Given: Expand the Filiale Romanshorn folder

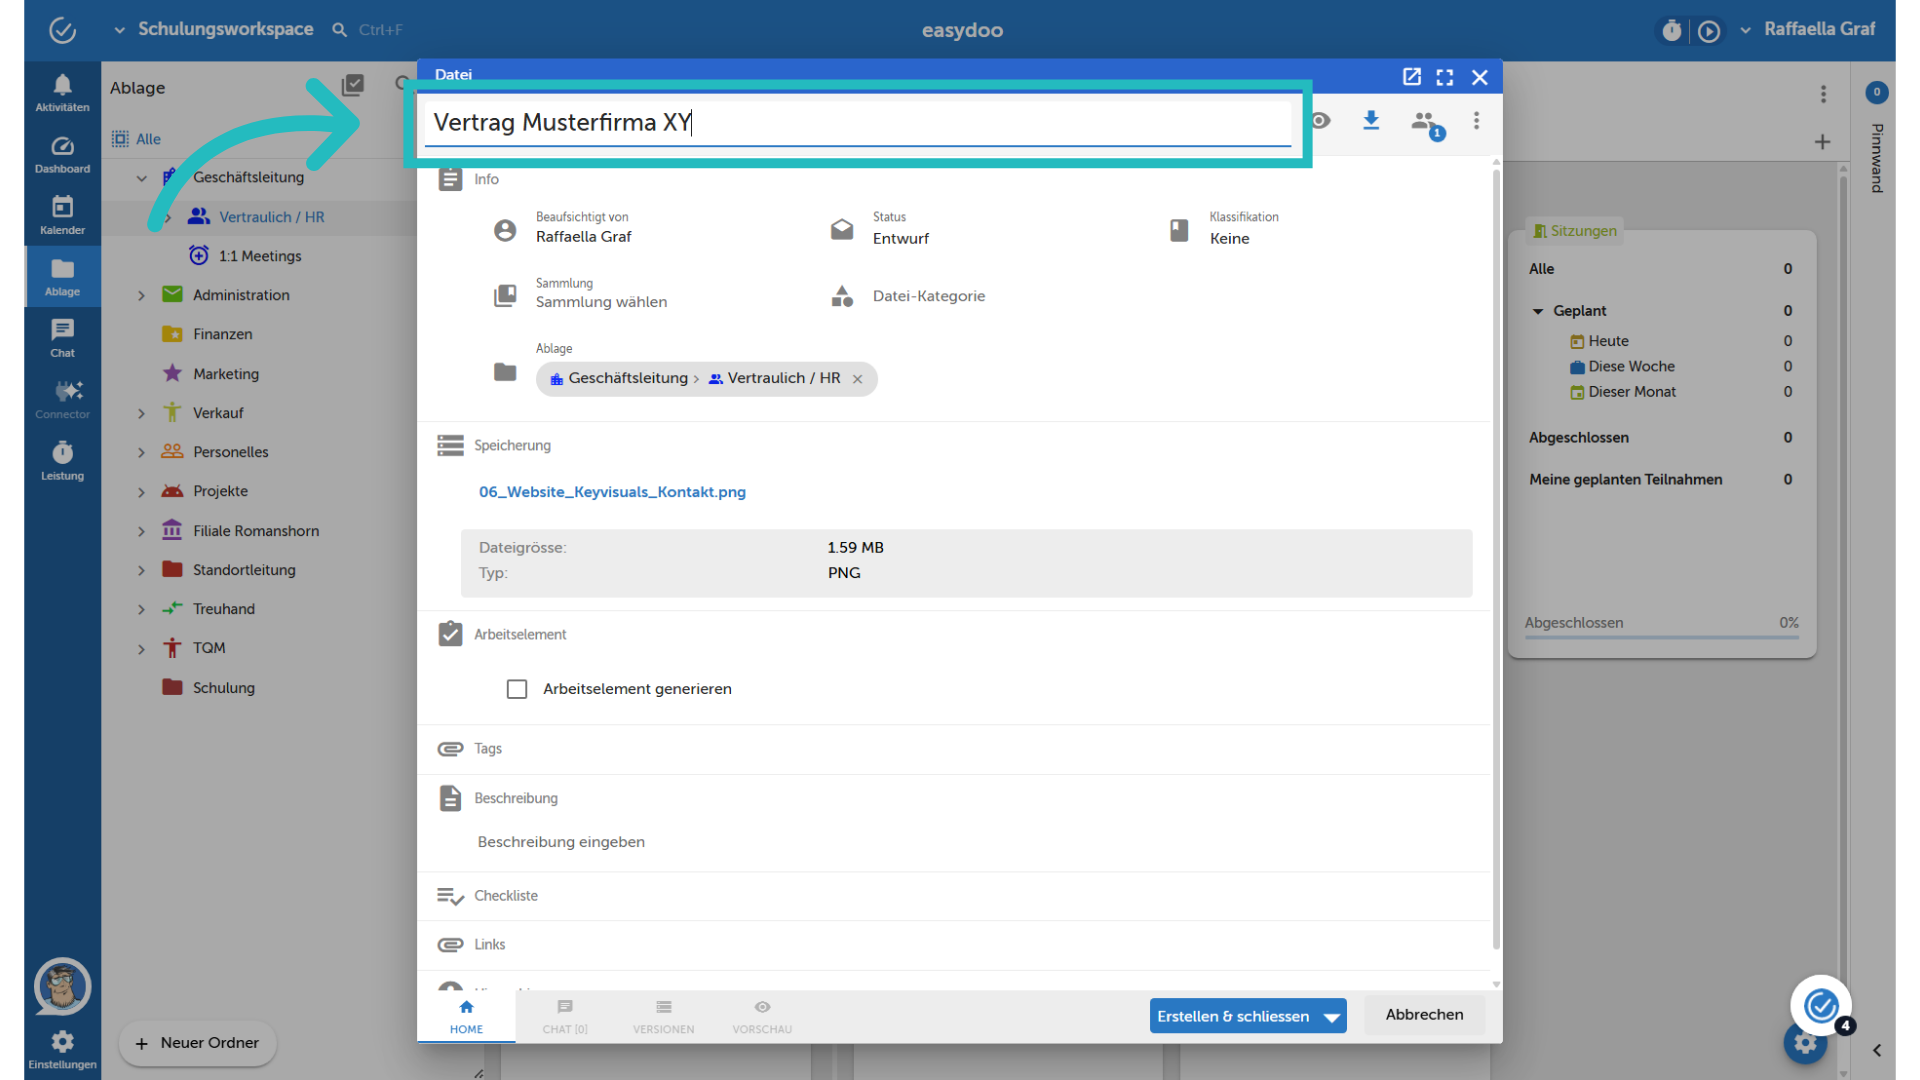Looking at the screenshot, I should tap(141, 532).
